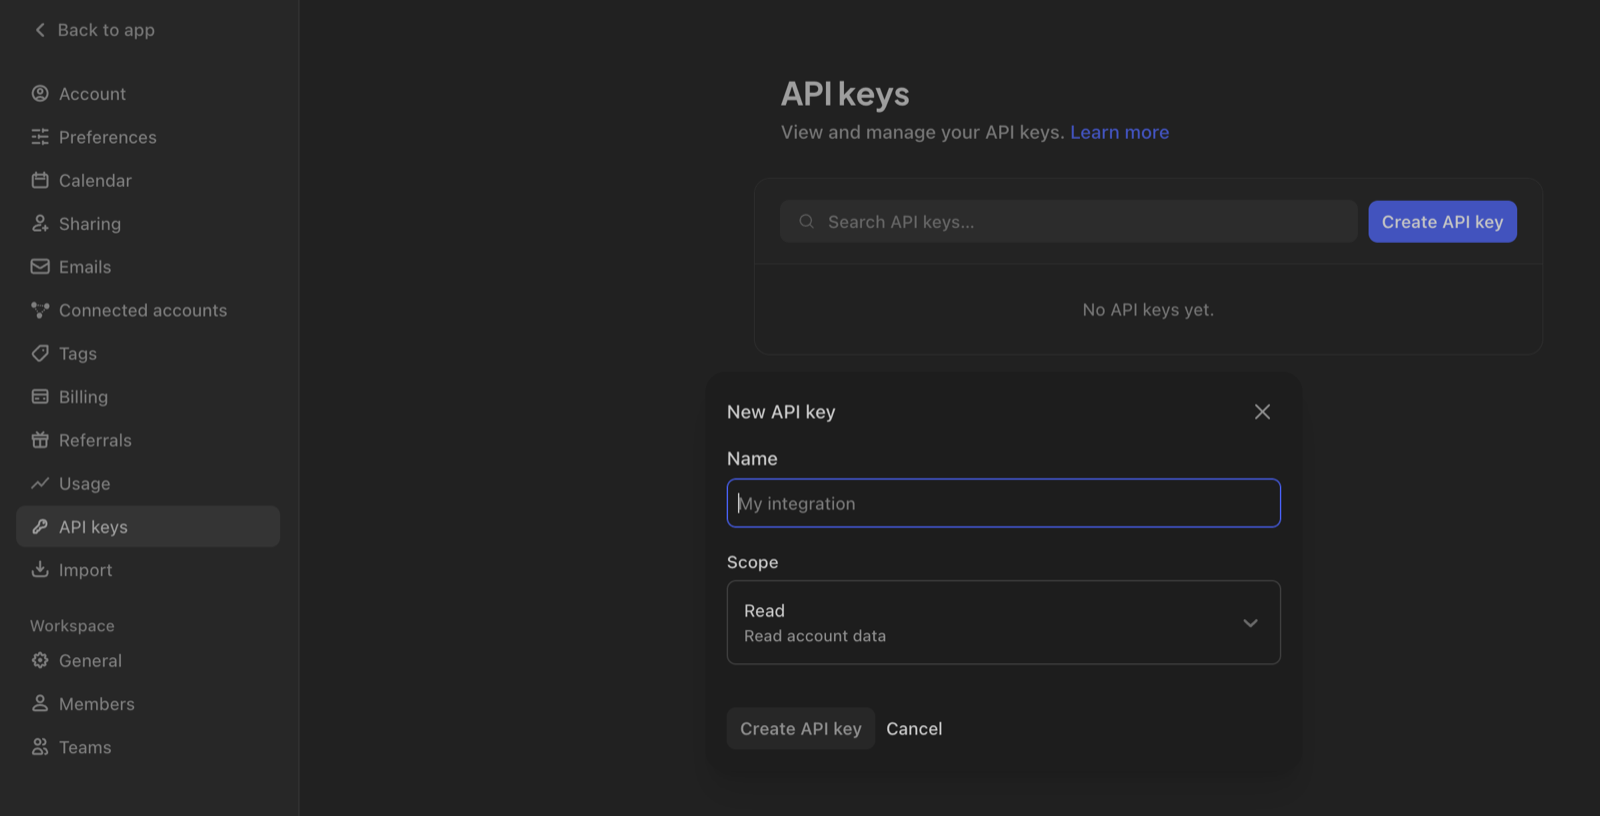Click the "Workspace" section heading
Screen dimensions: 1600x816
tap(72, 626)
